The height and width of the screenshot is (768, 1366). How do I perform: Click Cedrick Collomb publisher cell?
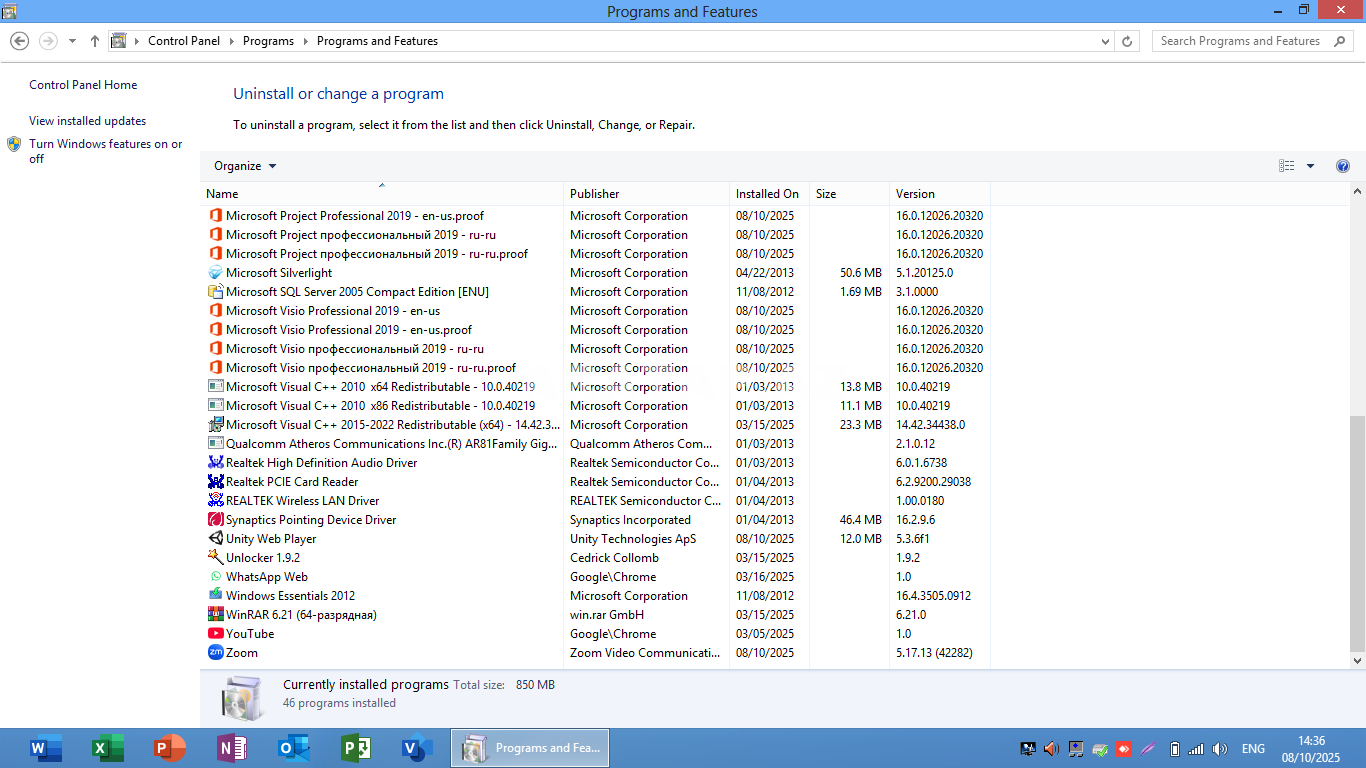pos(614,558)
